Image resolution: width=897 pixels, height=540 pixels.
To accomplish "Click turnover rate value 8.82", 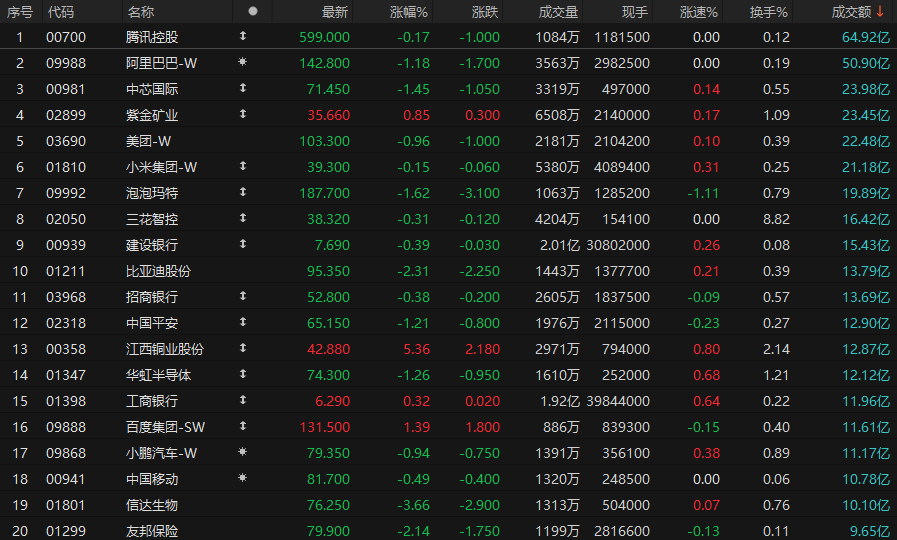I will (776, 220).
